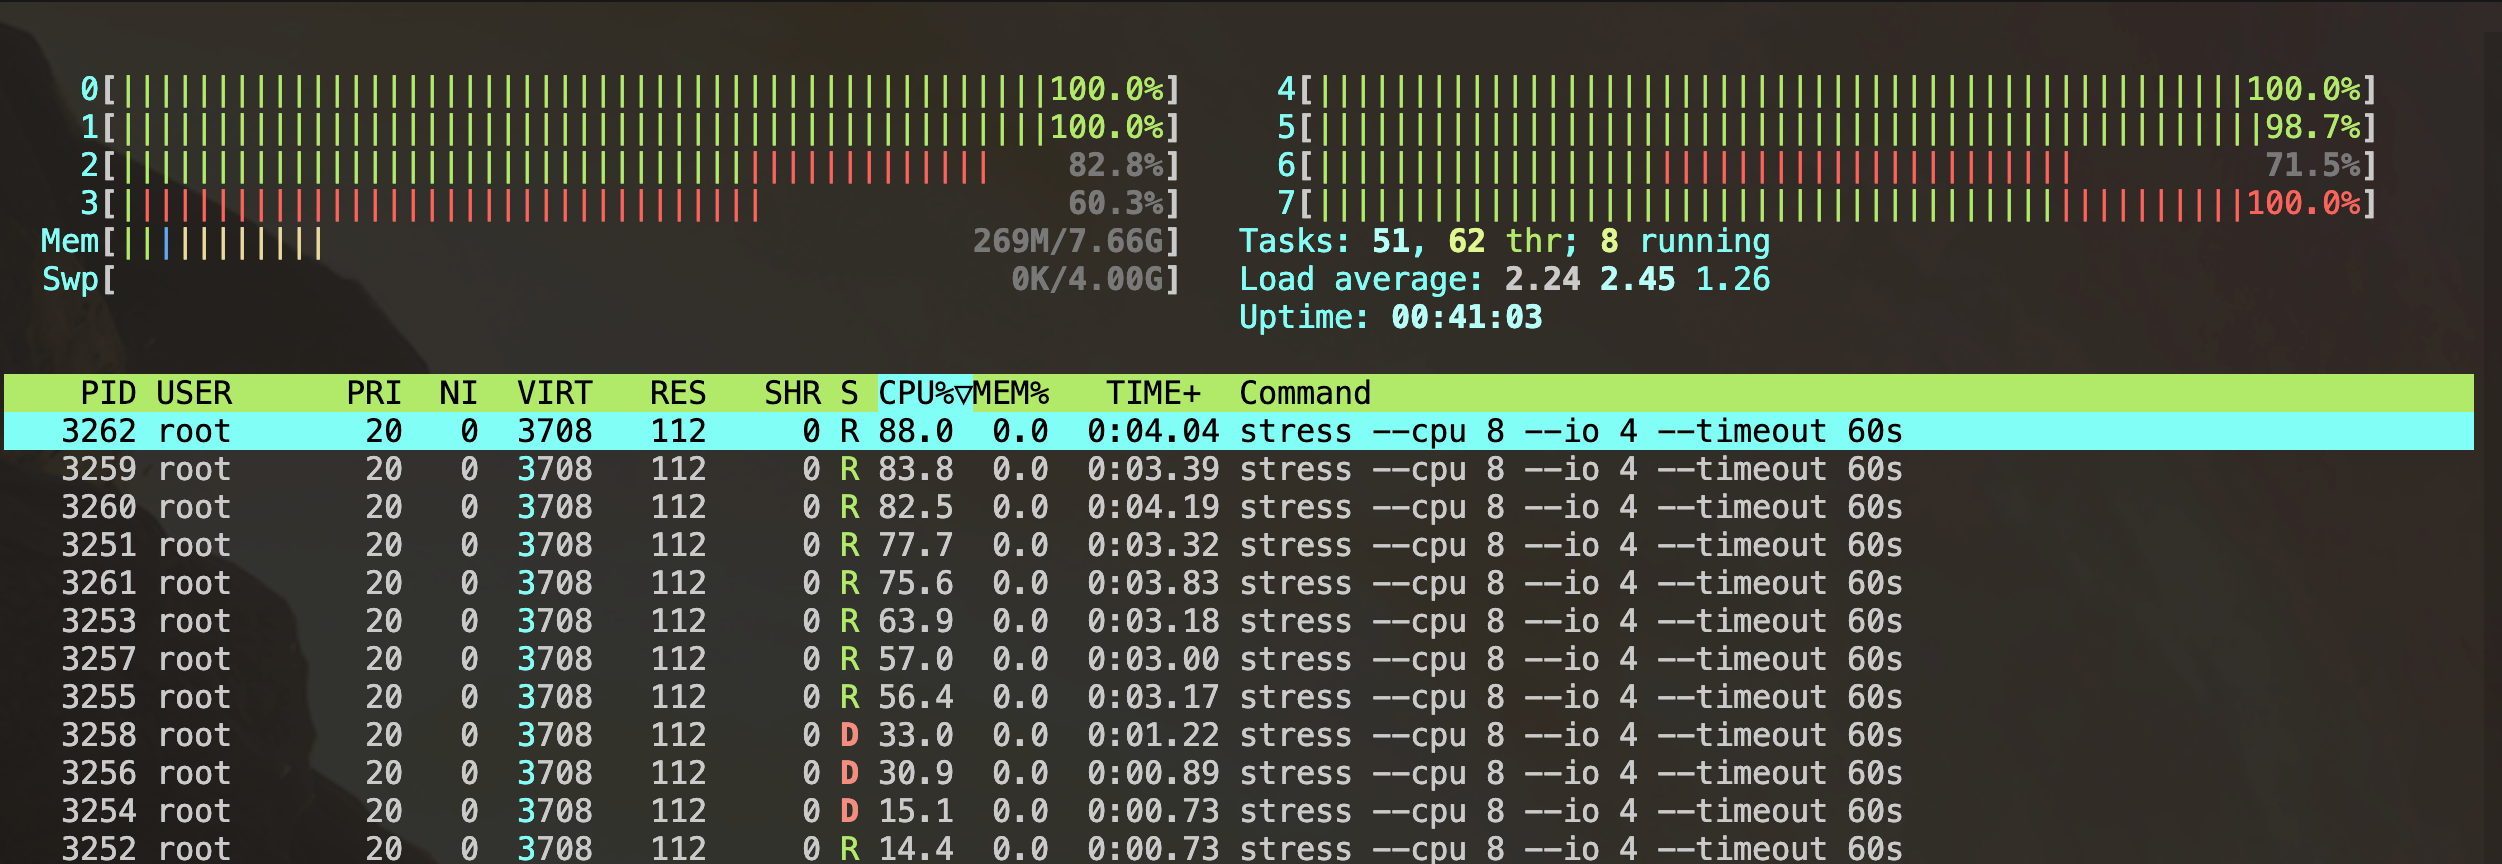Sort processes by the PID column

click(108, 393)
